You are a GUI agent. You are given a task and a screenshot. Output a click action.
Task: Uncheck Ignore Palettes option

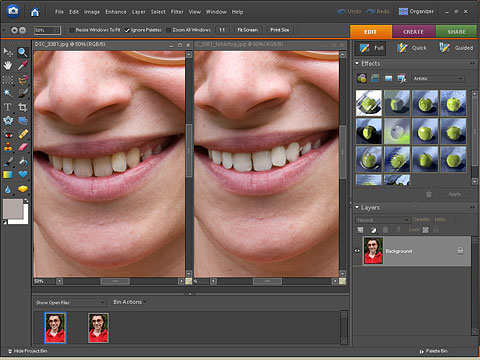(127, 30)
